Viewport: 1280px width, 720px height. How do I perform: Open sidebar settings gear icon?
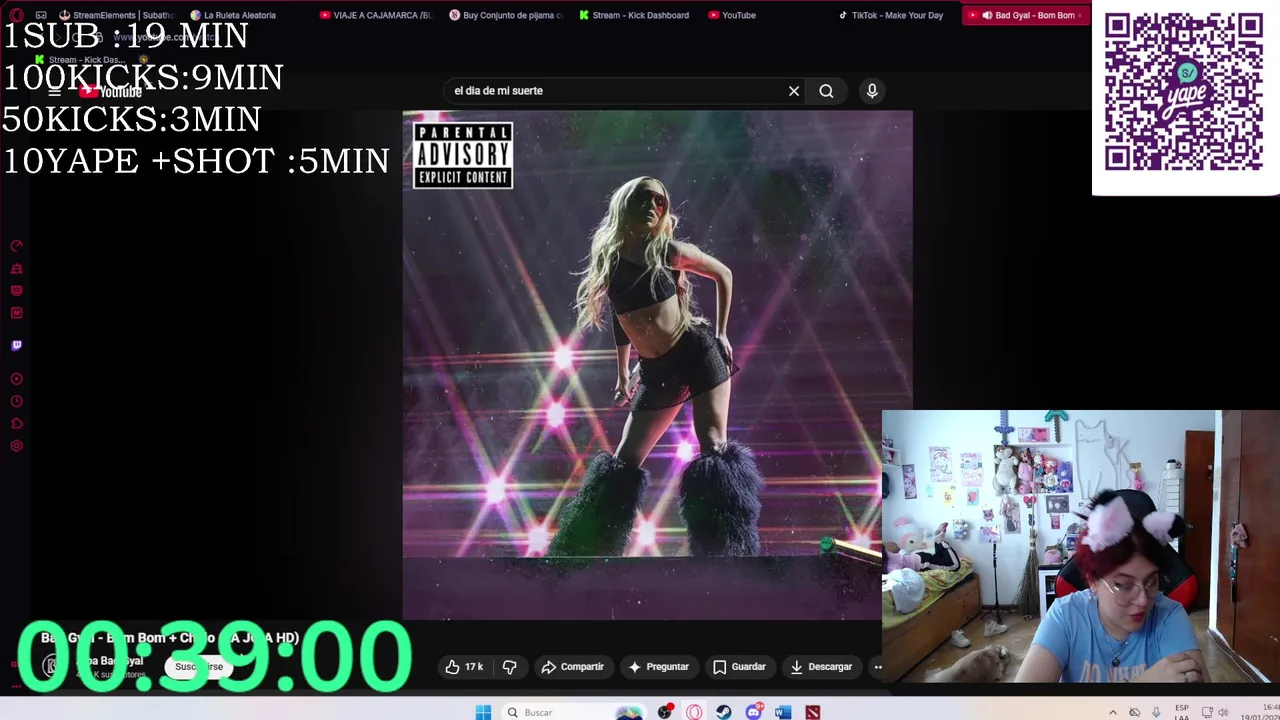[16, 446]
